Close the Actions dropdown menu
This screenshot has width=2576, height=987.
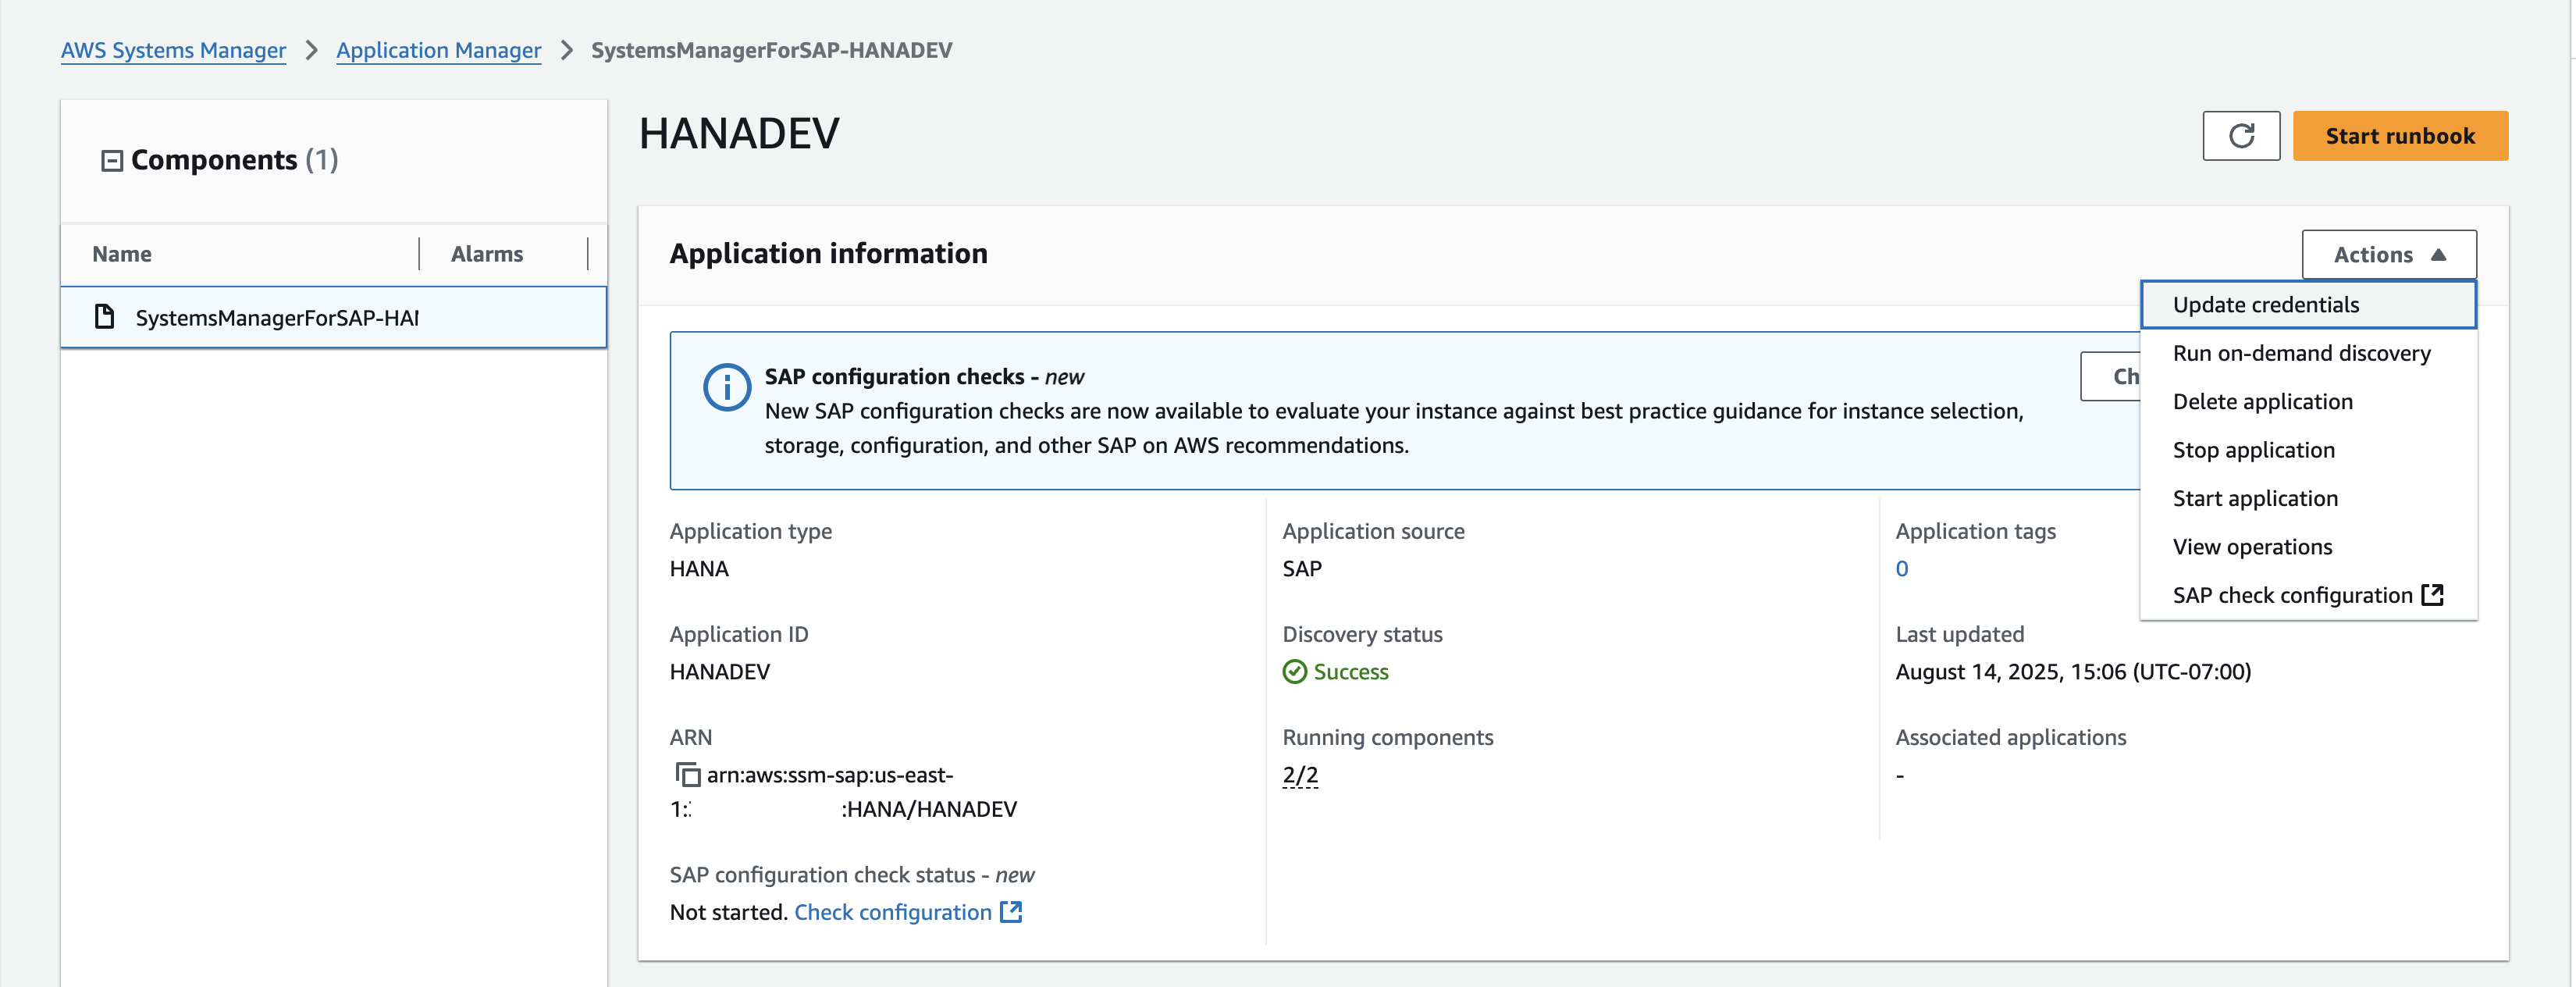click(x=2388, y=255)
